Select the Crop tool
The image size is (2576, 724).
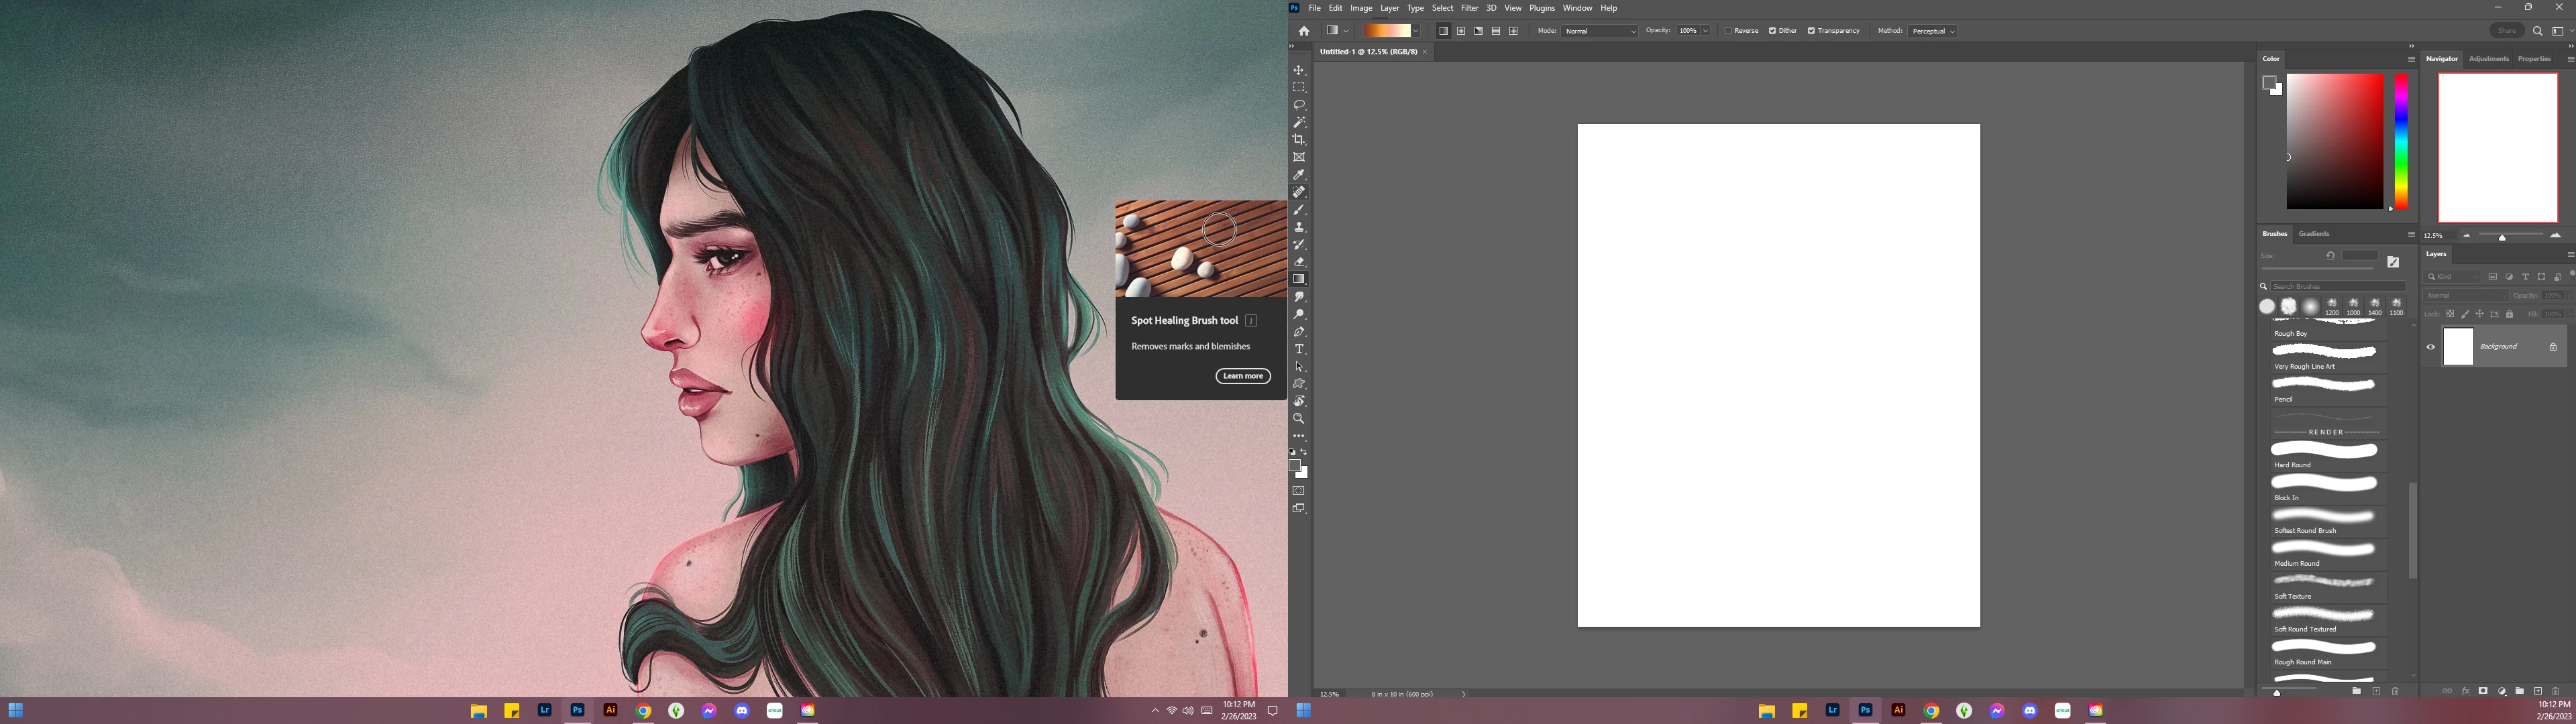click(x=1299, y=140)
